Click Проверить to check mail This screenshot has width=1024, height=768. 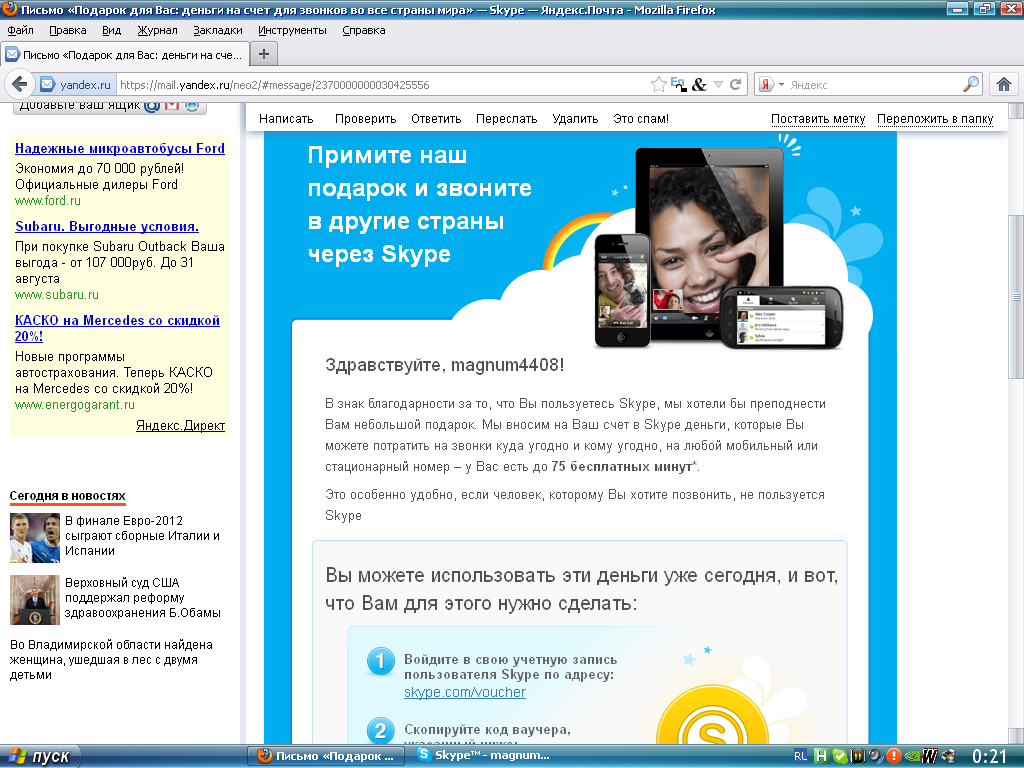point(366,119)
